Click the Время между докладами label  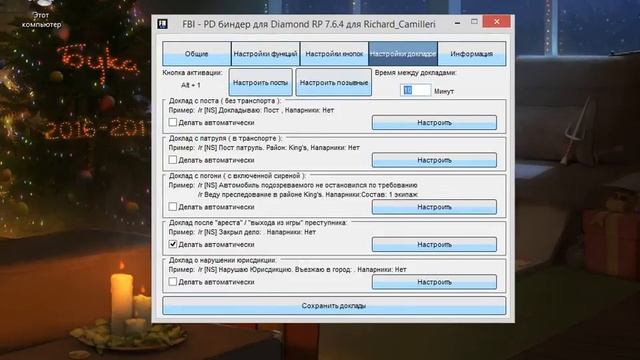click(415, 73)
